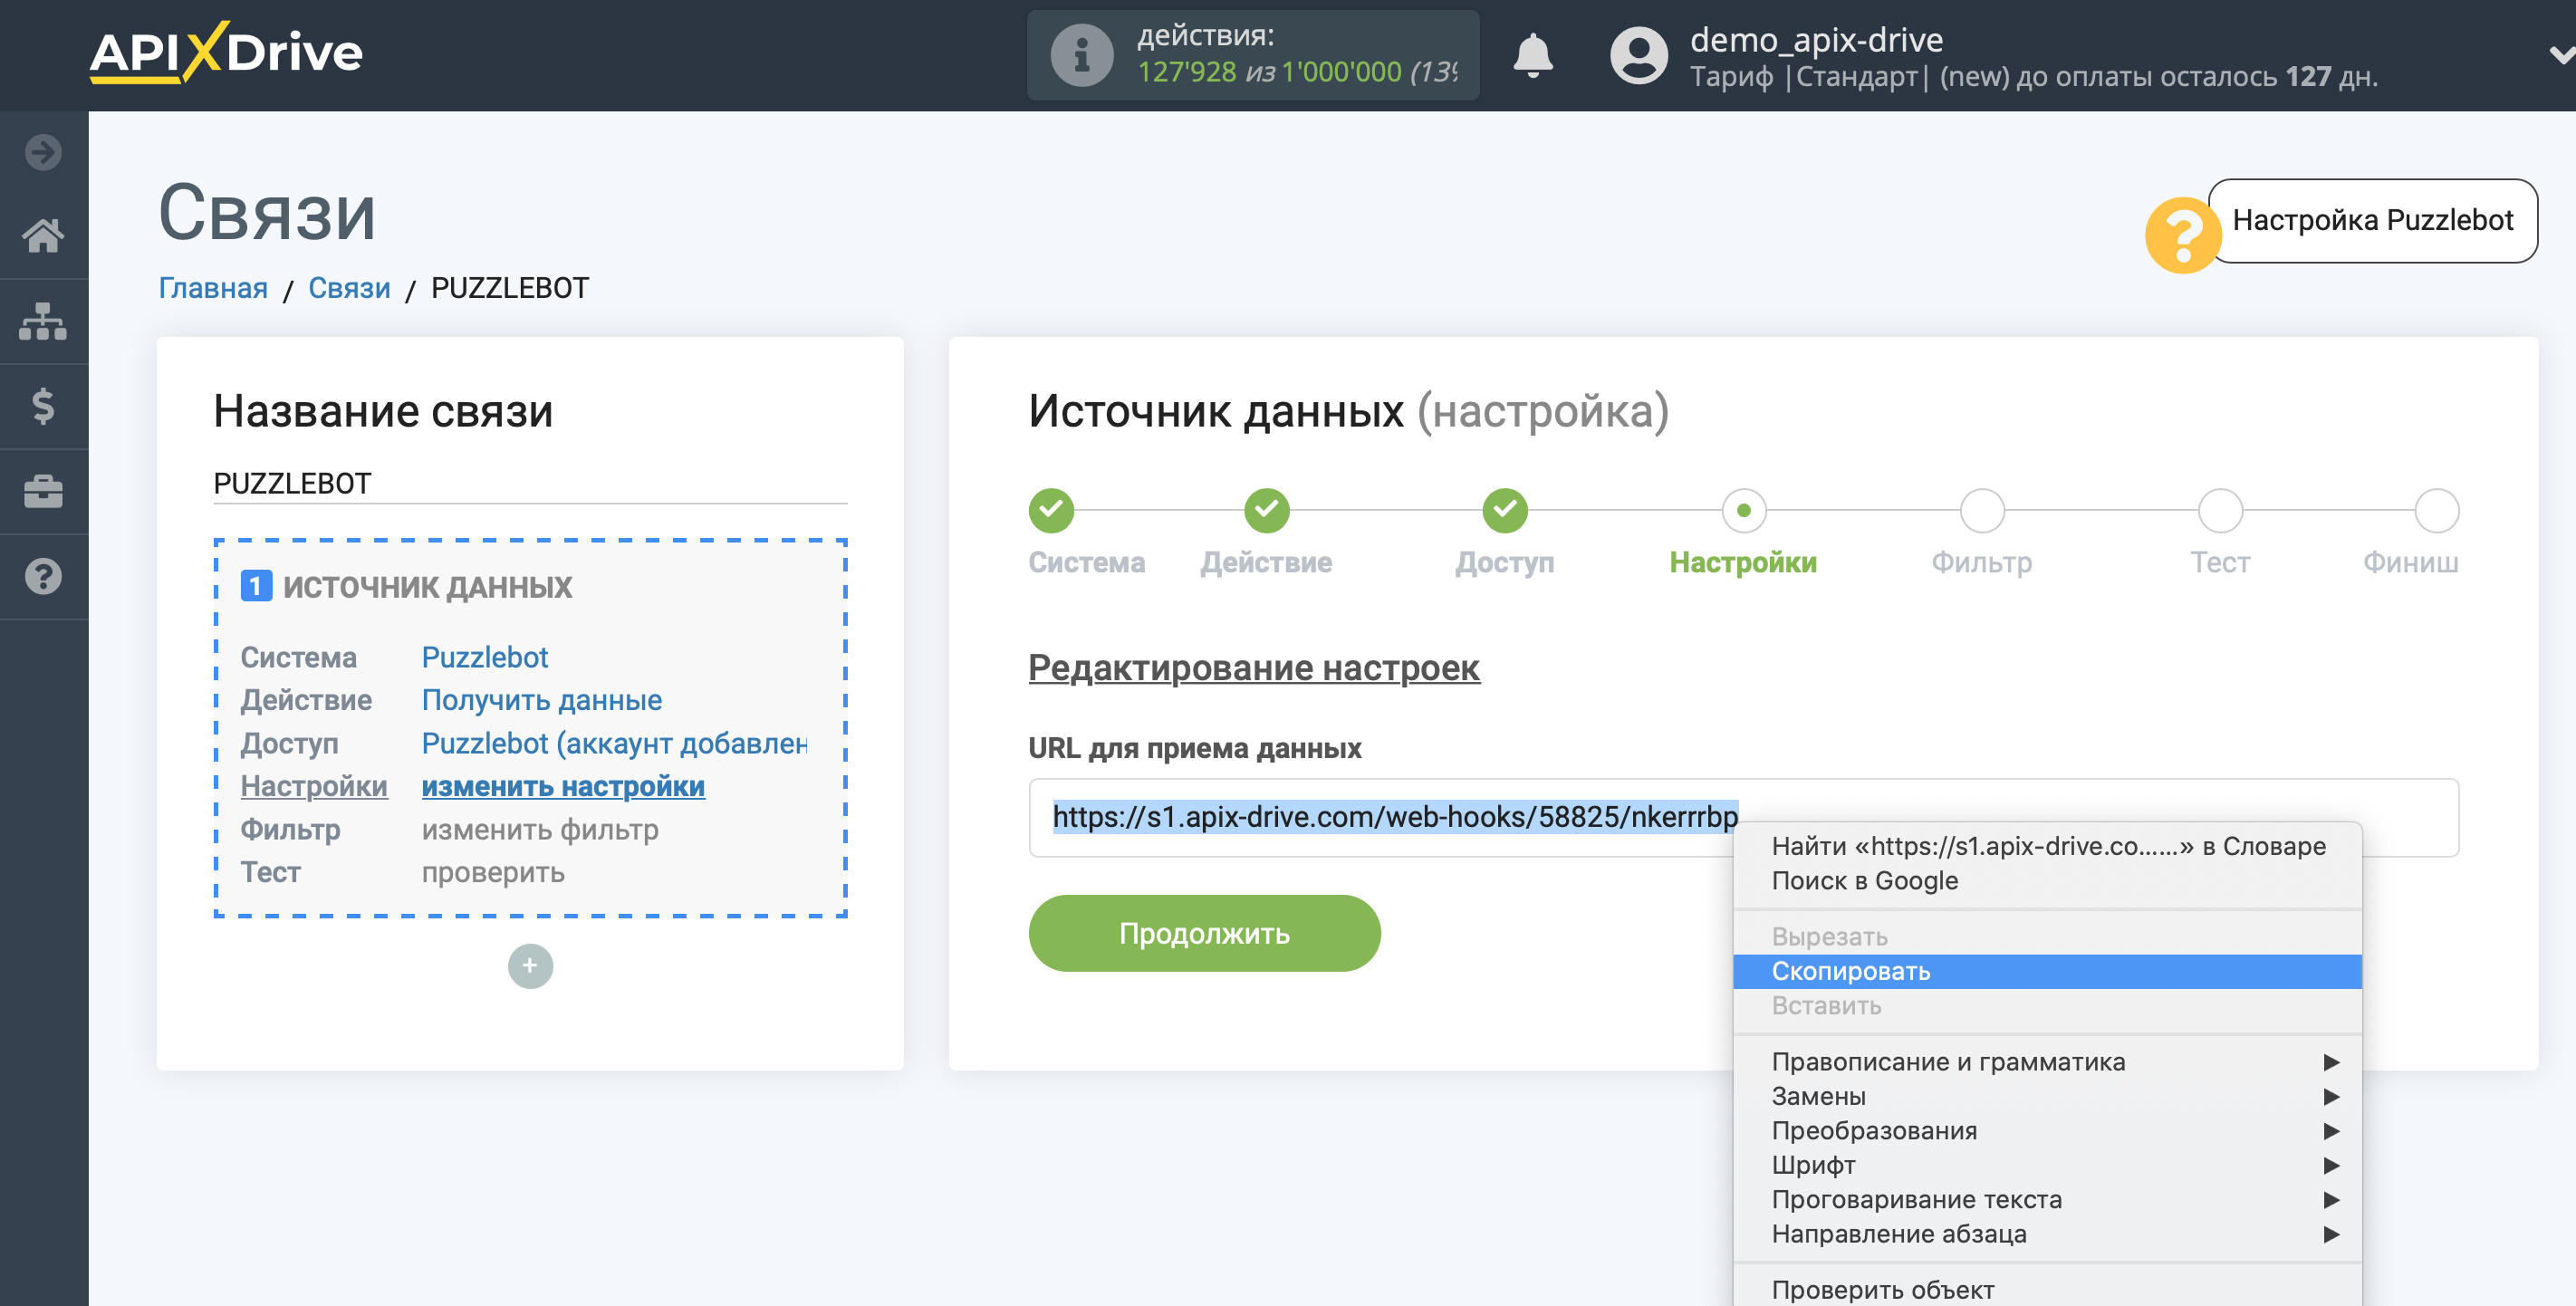Go to Главная breadcrumb link
This screenshot has height=1306, width=2576.
[213, 288]
